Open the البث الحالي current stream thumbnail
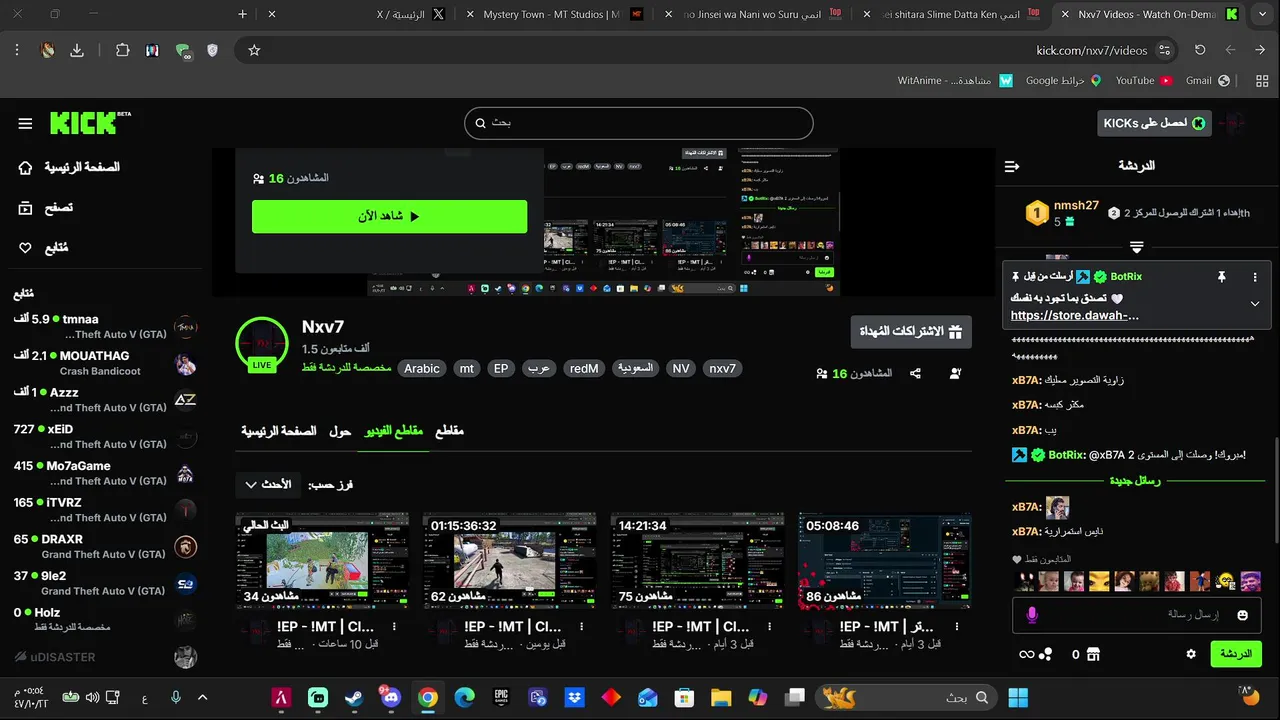 click(x=322, y=561)
